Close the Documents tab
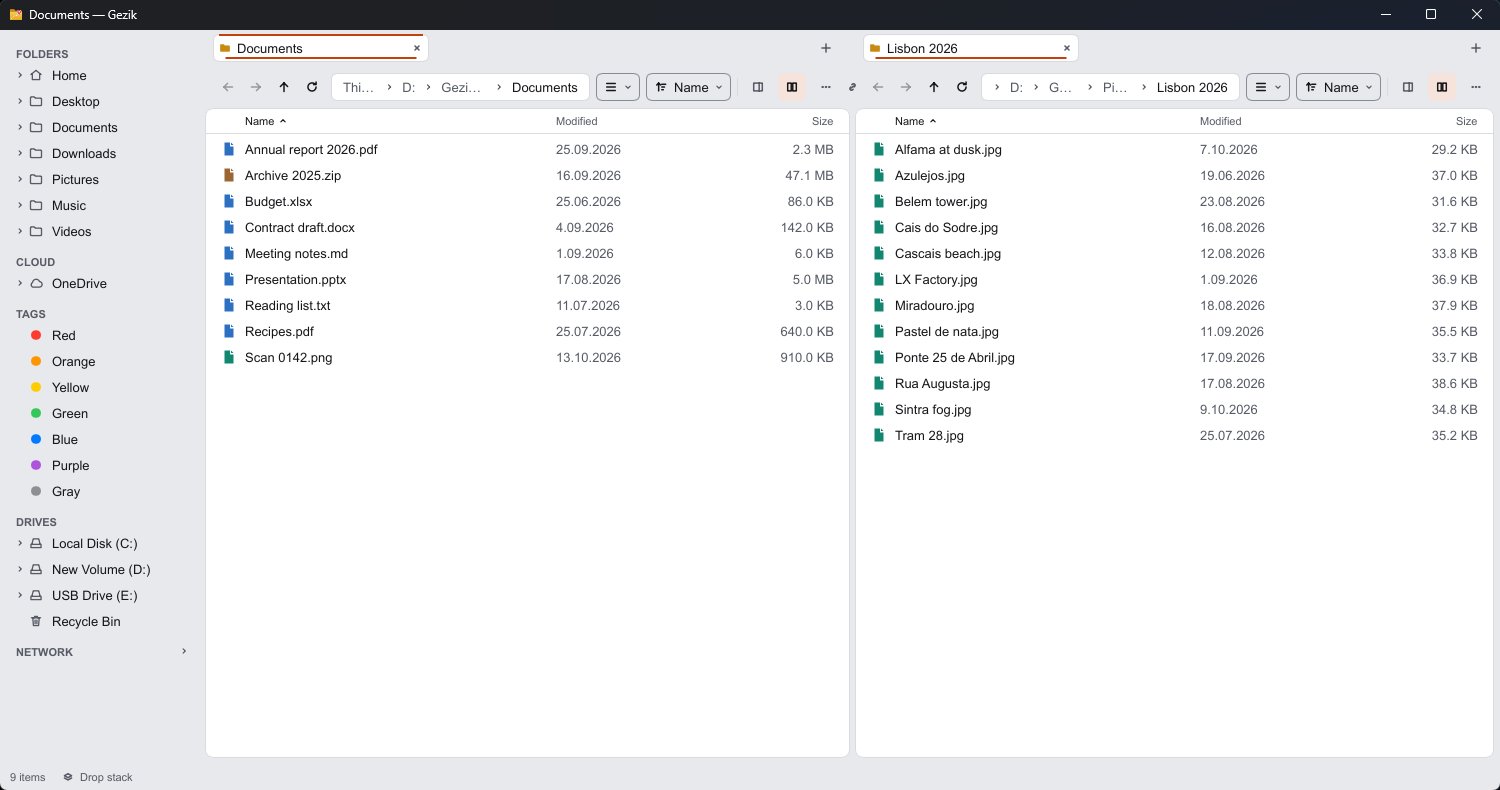The height and width of the screenshot is (790, 1500). click(x=417, y=48)
